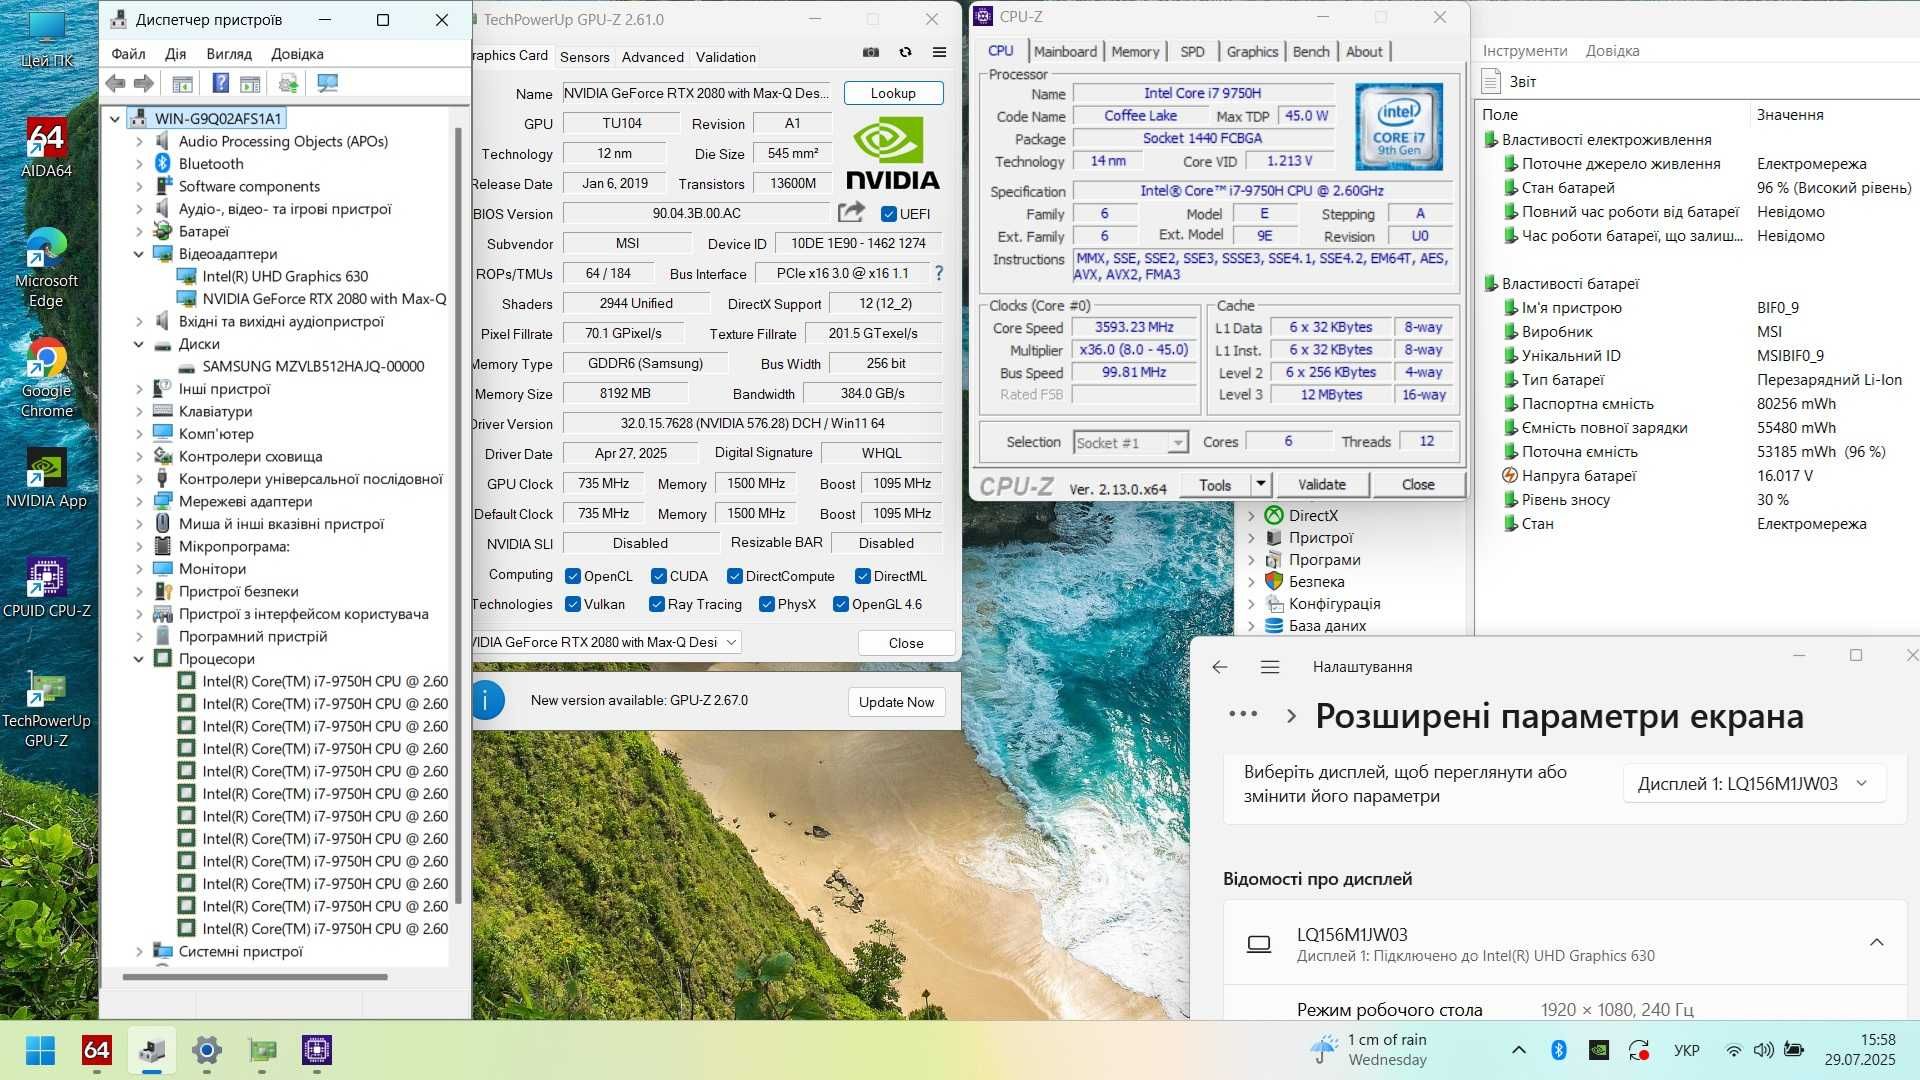This screenshot has height=1080, width=1920.
Task: Collapse the LQ156M1JW03 display details chevron
Action: point(1877,942)
